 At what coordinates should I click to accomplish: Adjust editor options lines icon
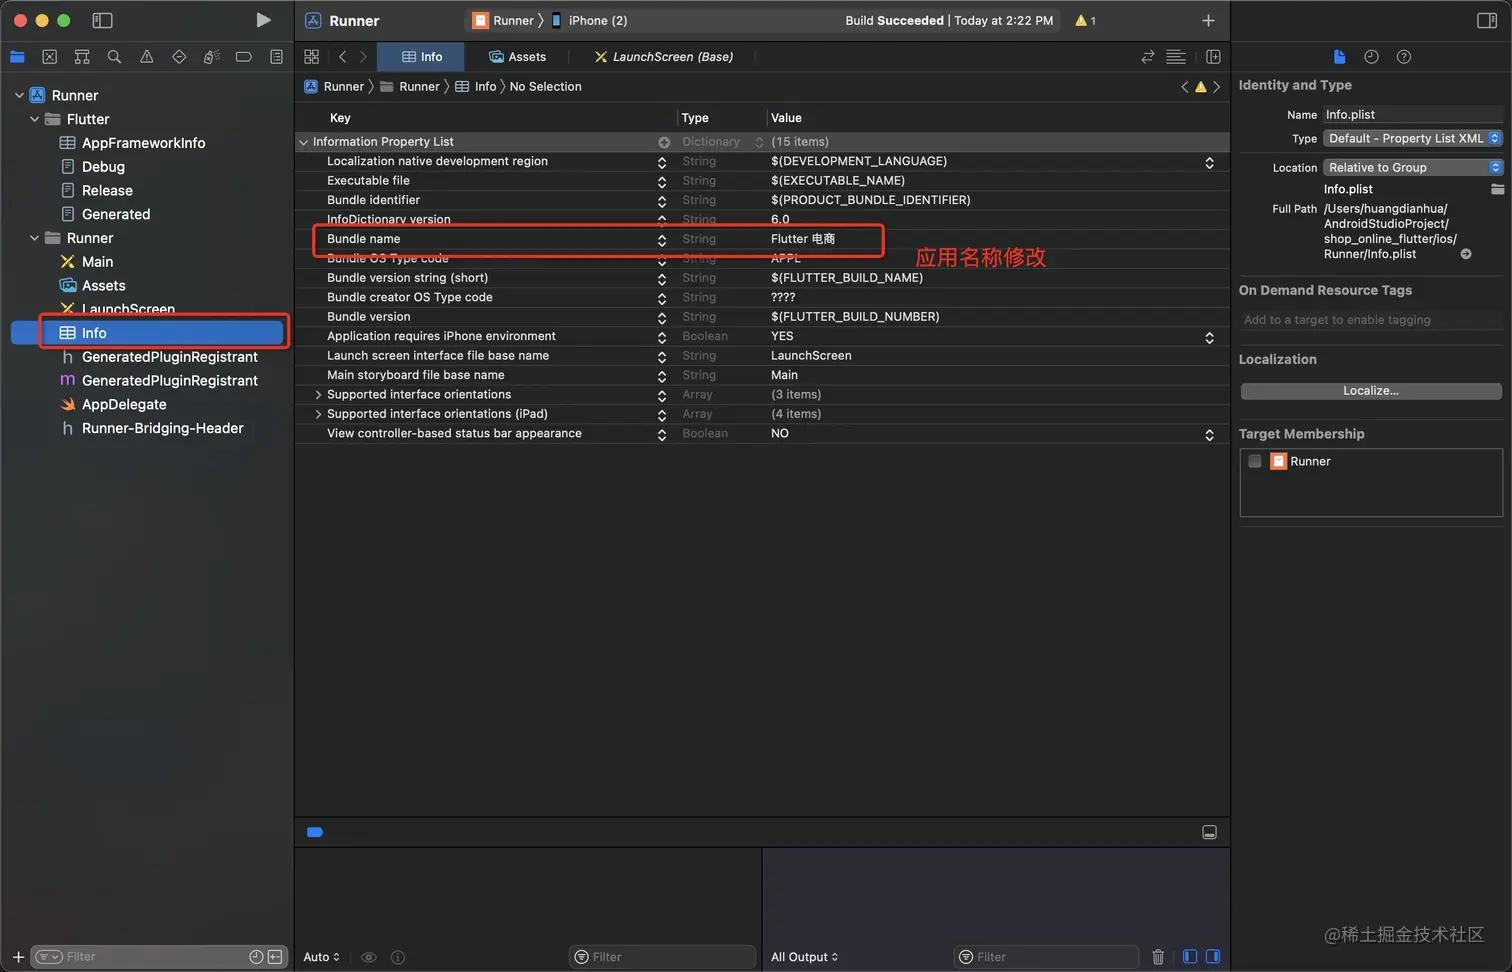coord(1176,57)
